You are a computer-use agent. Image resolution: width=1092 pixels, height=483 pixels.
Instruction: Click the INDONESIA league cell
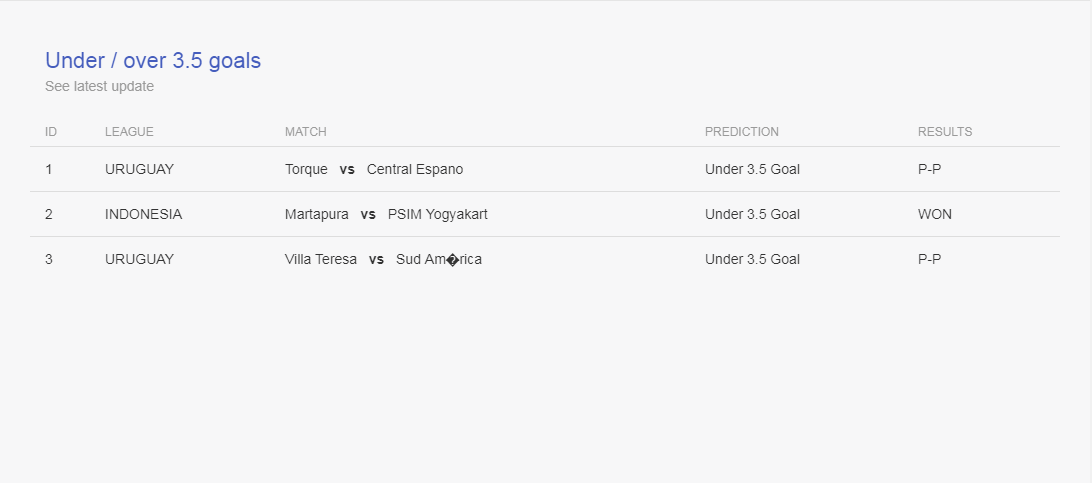[x=143, y=214]
